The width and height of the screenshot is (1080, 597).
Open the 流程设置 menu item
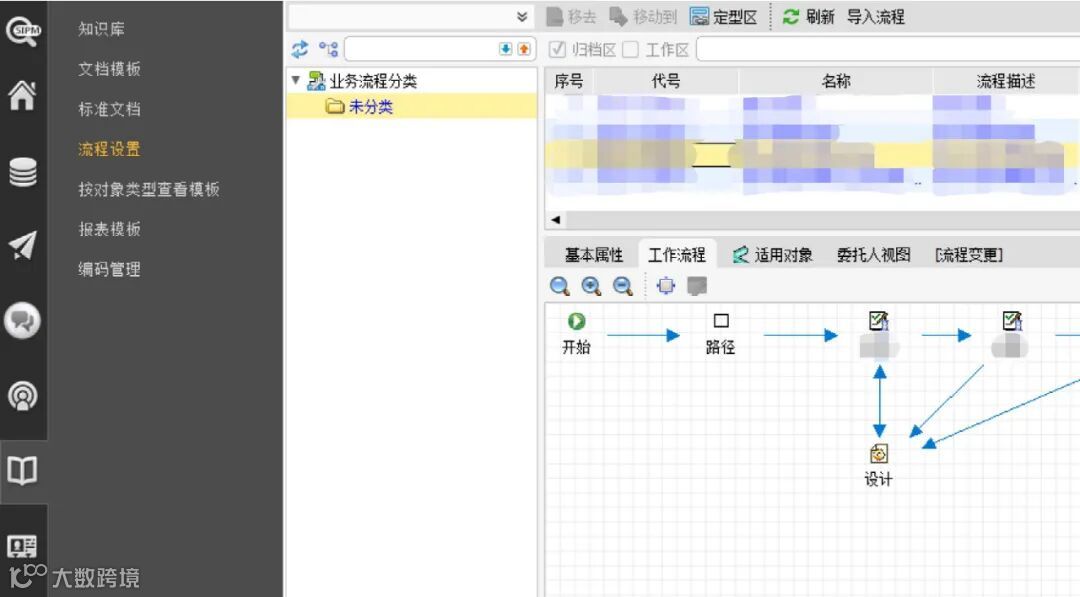tap(110, 149)
